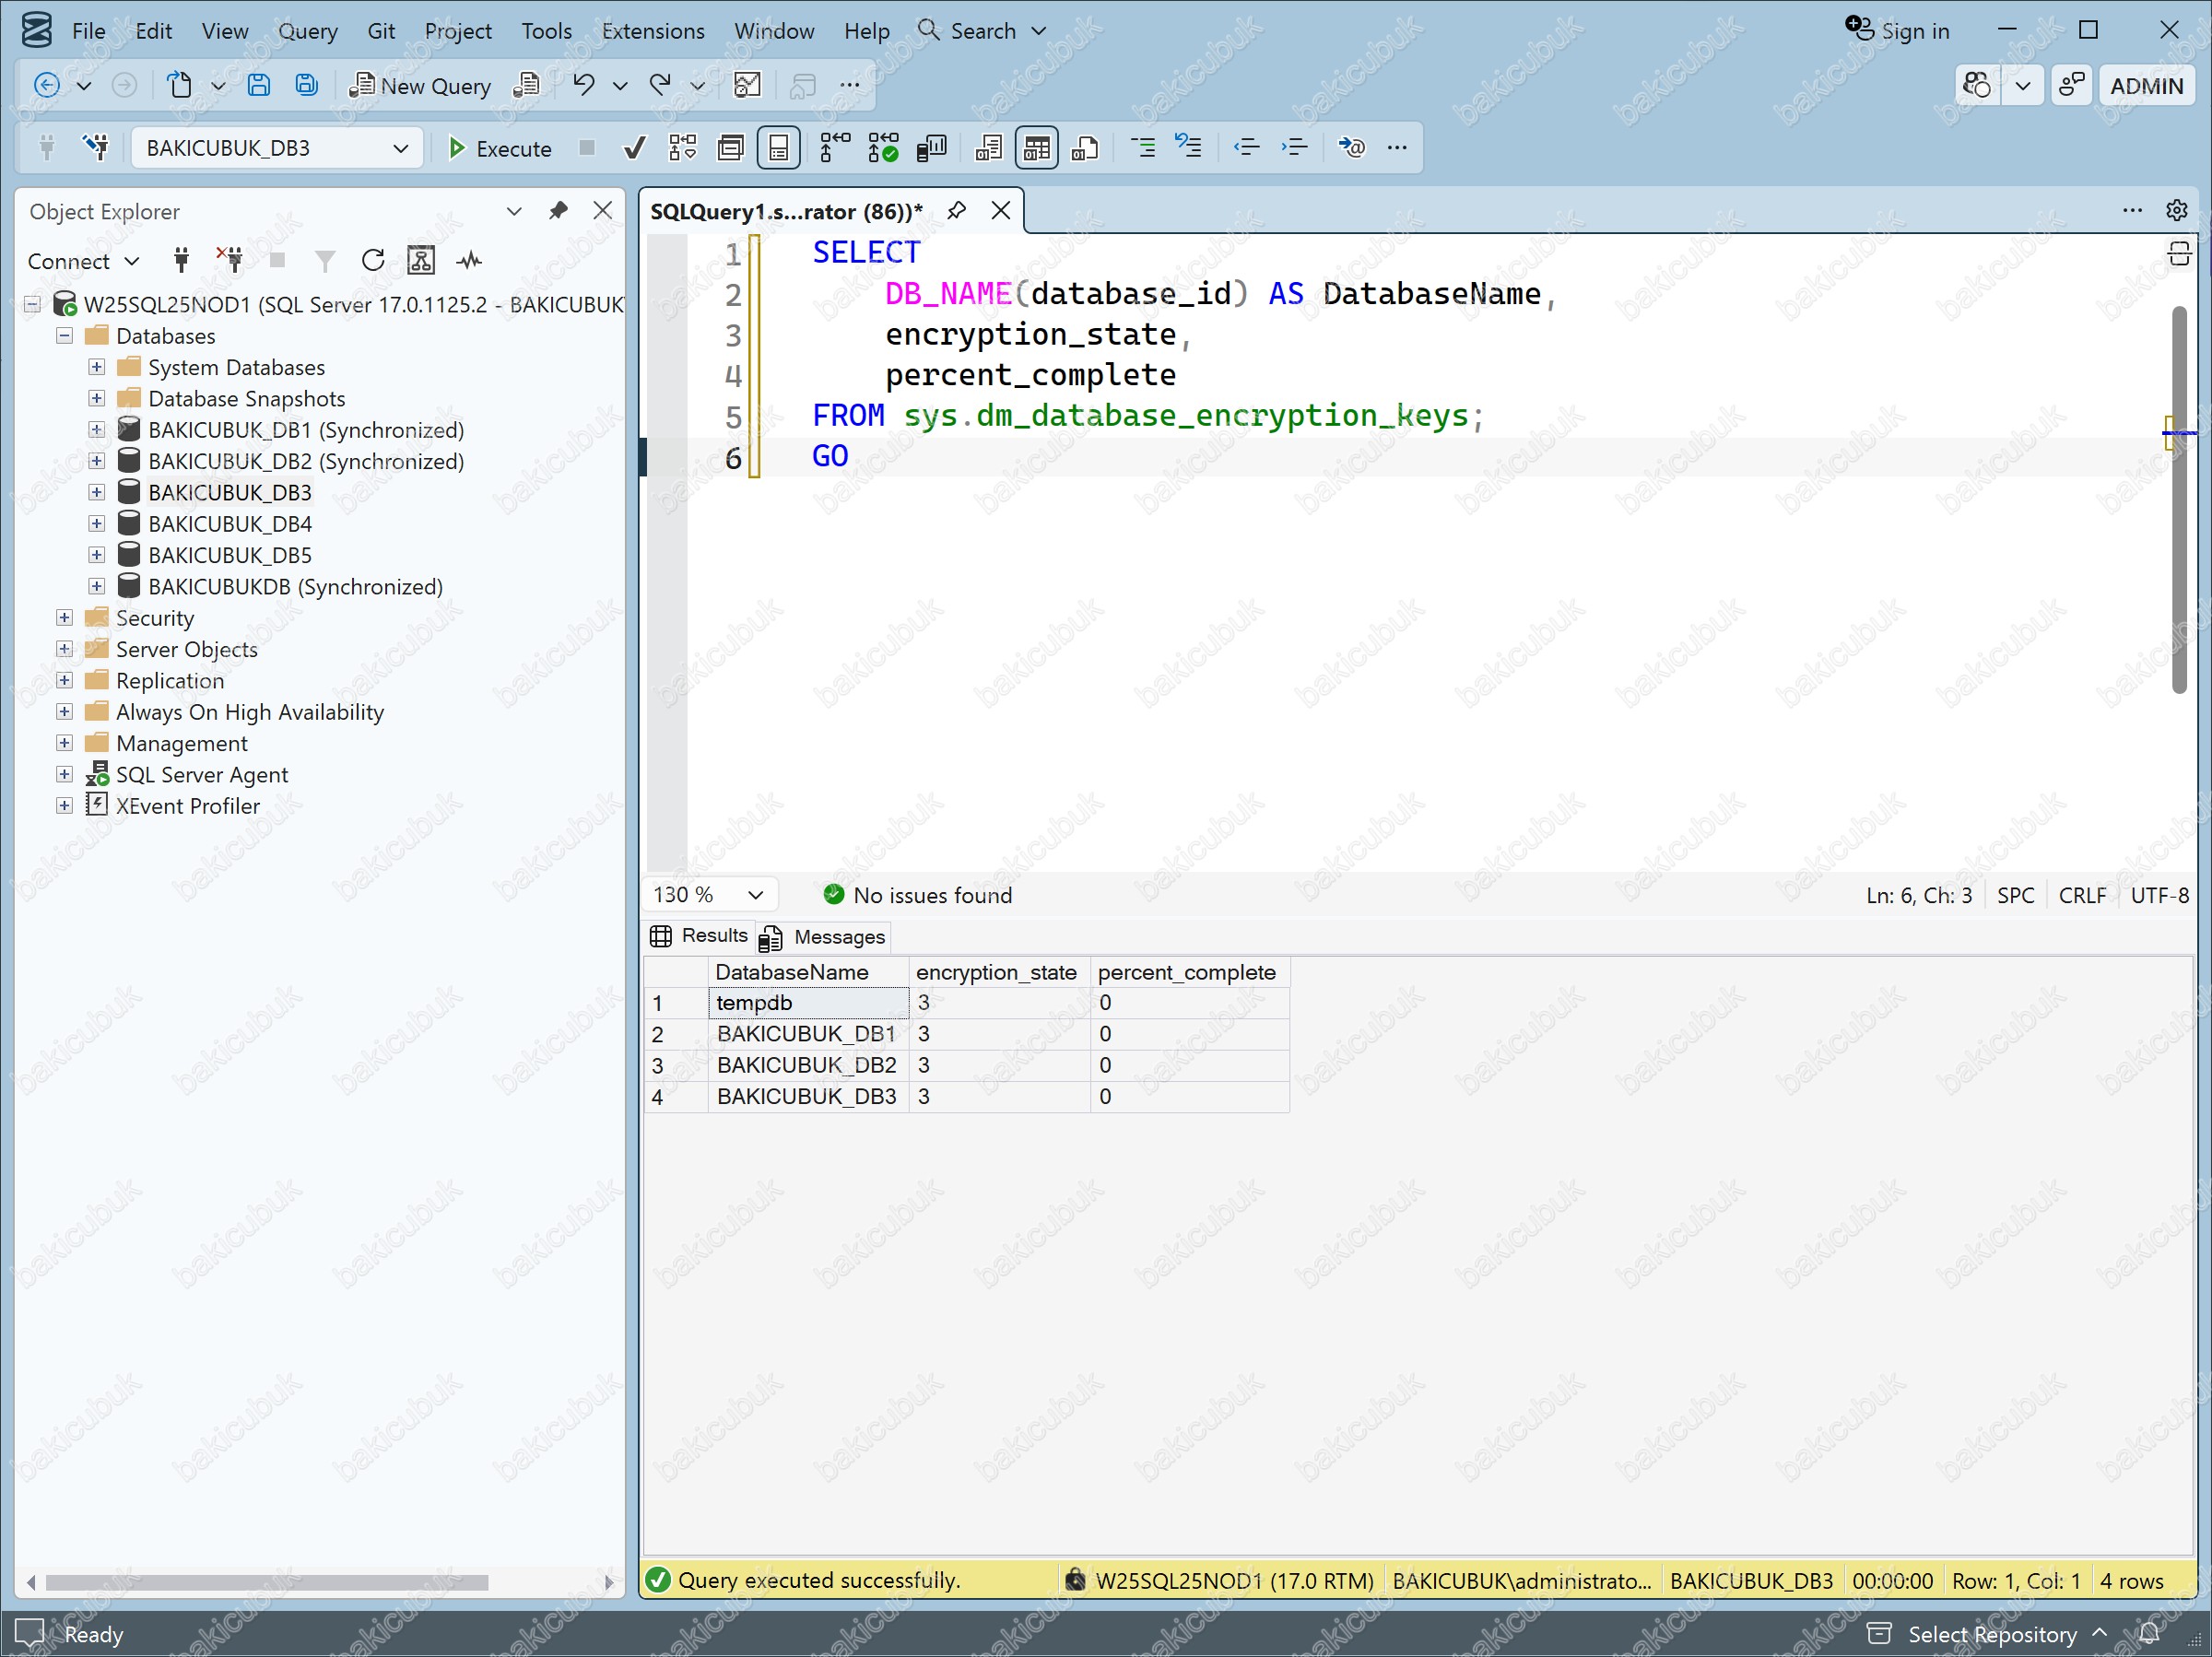Open the Git menu
2212x1657 pixels.
pos(381,31)
